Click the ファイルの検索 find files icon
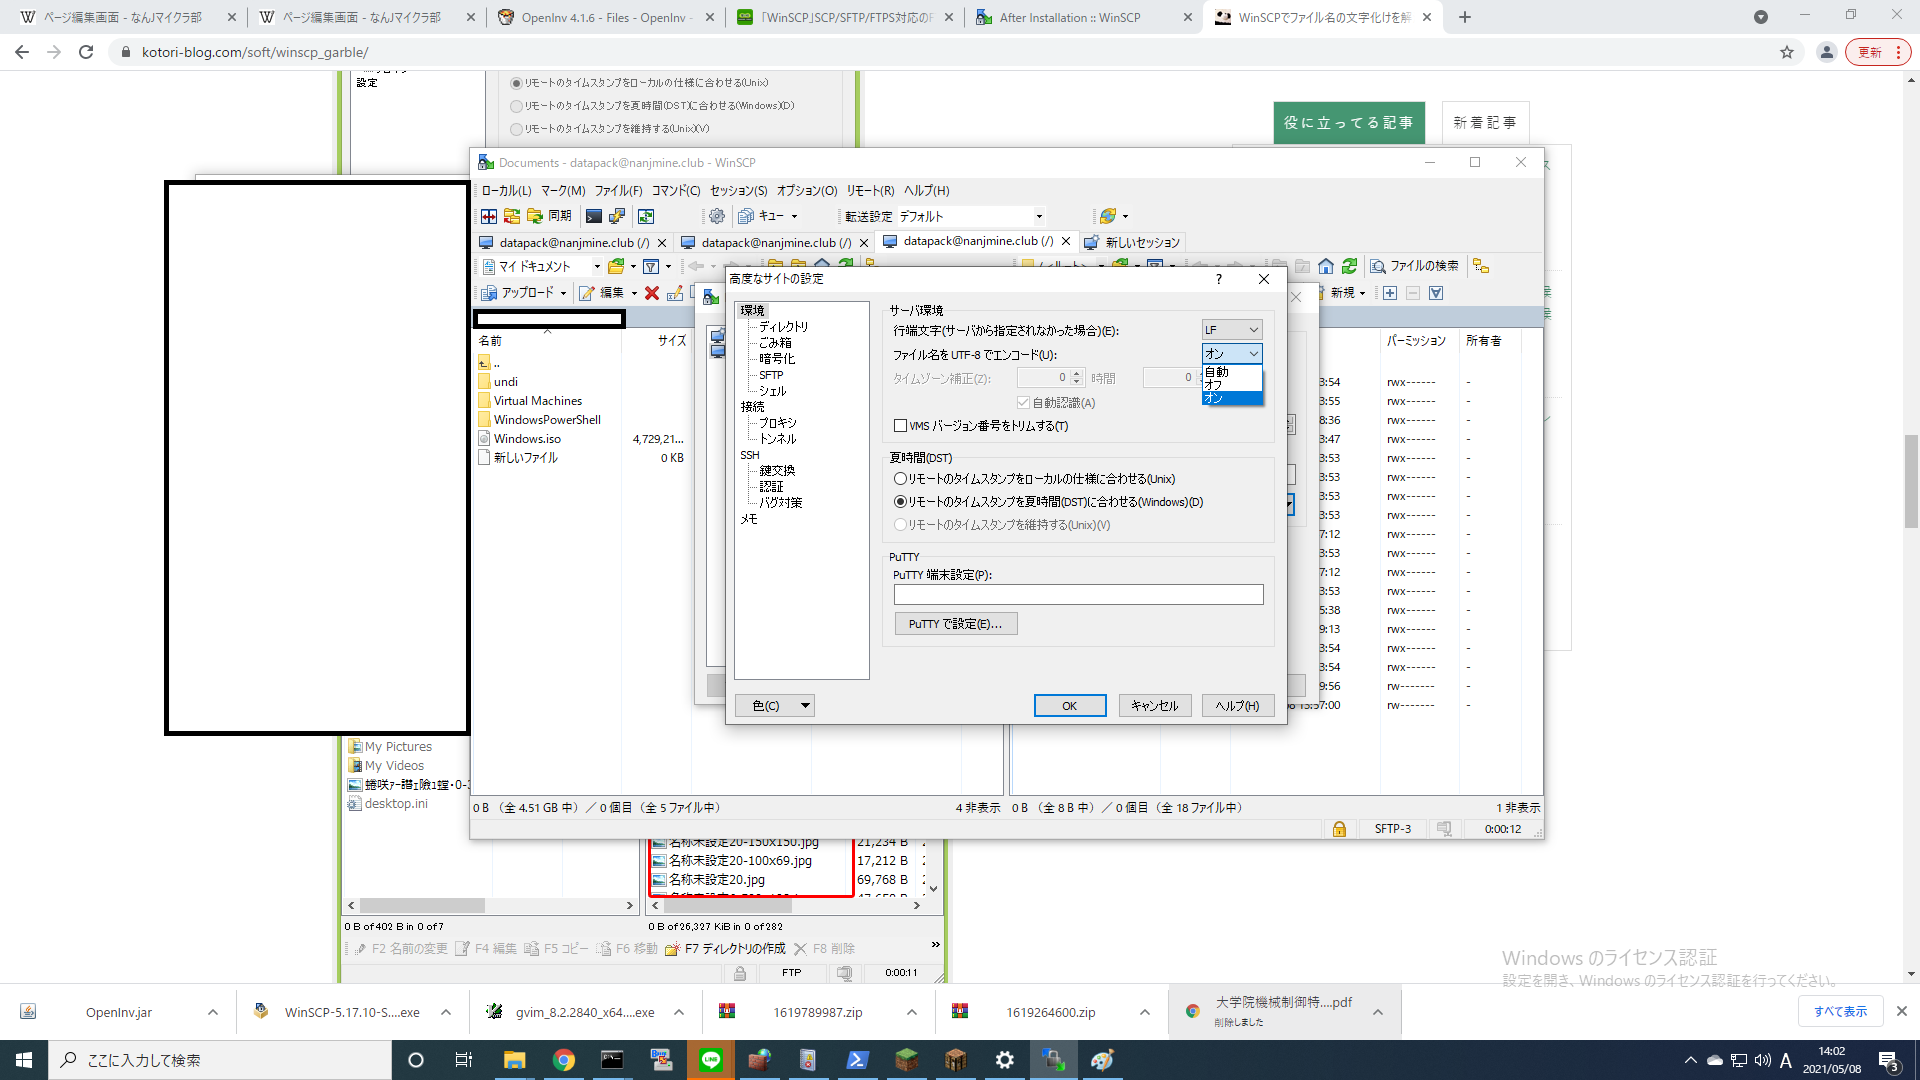The width and height of the screenshot is (1920, 1080). [1378, 266]
